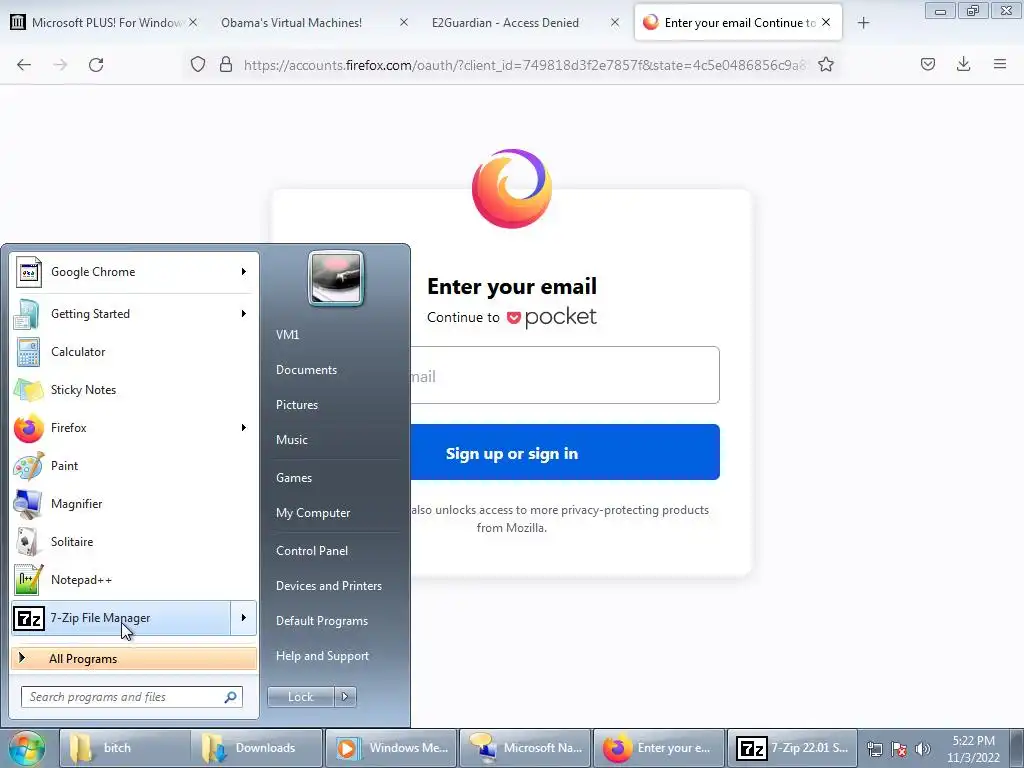Open Music library link
This screenshot has width=1024, height=768.
(291, 440)
